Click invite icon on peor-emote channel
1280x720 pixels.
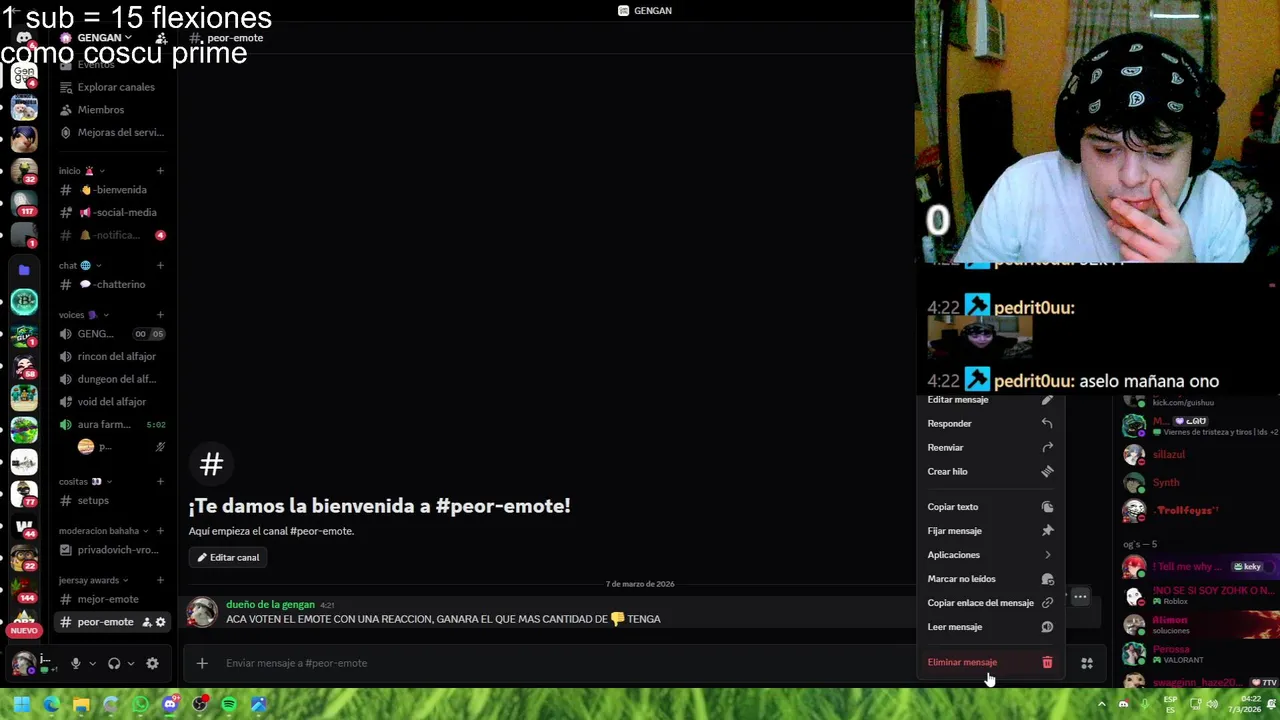[x=147, y=622]
